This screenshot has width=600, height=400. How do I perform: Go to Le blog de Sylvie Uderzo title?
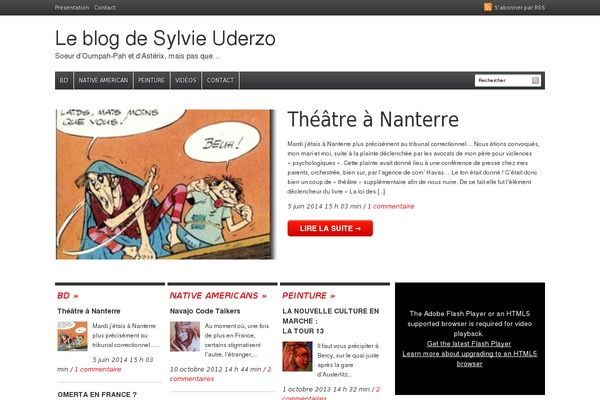(165, 38)
